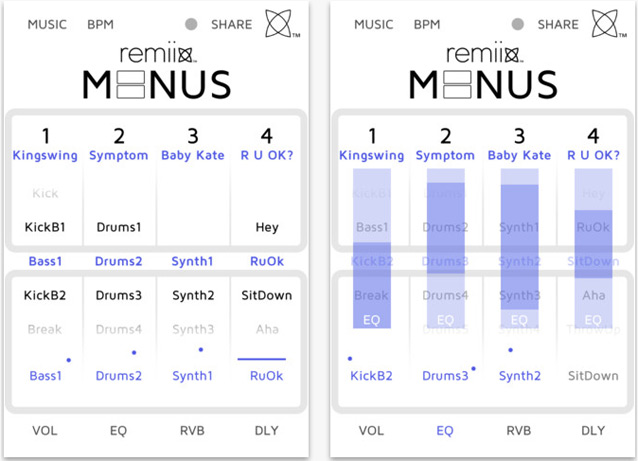Select the RVB mode in left screen
The height and width of the screenshot is (461, 638).
[x=192, y=431]
